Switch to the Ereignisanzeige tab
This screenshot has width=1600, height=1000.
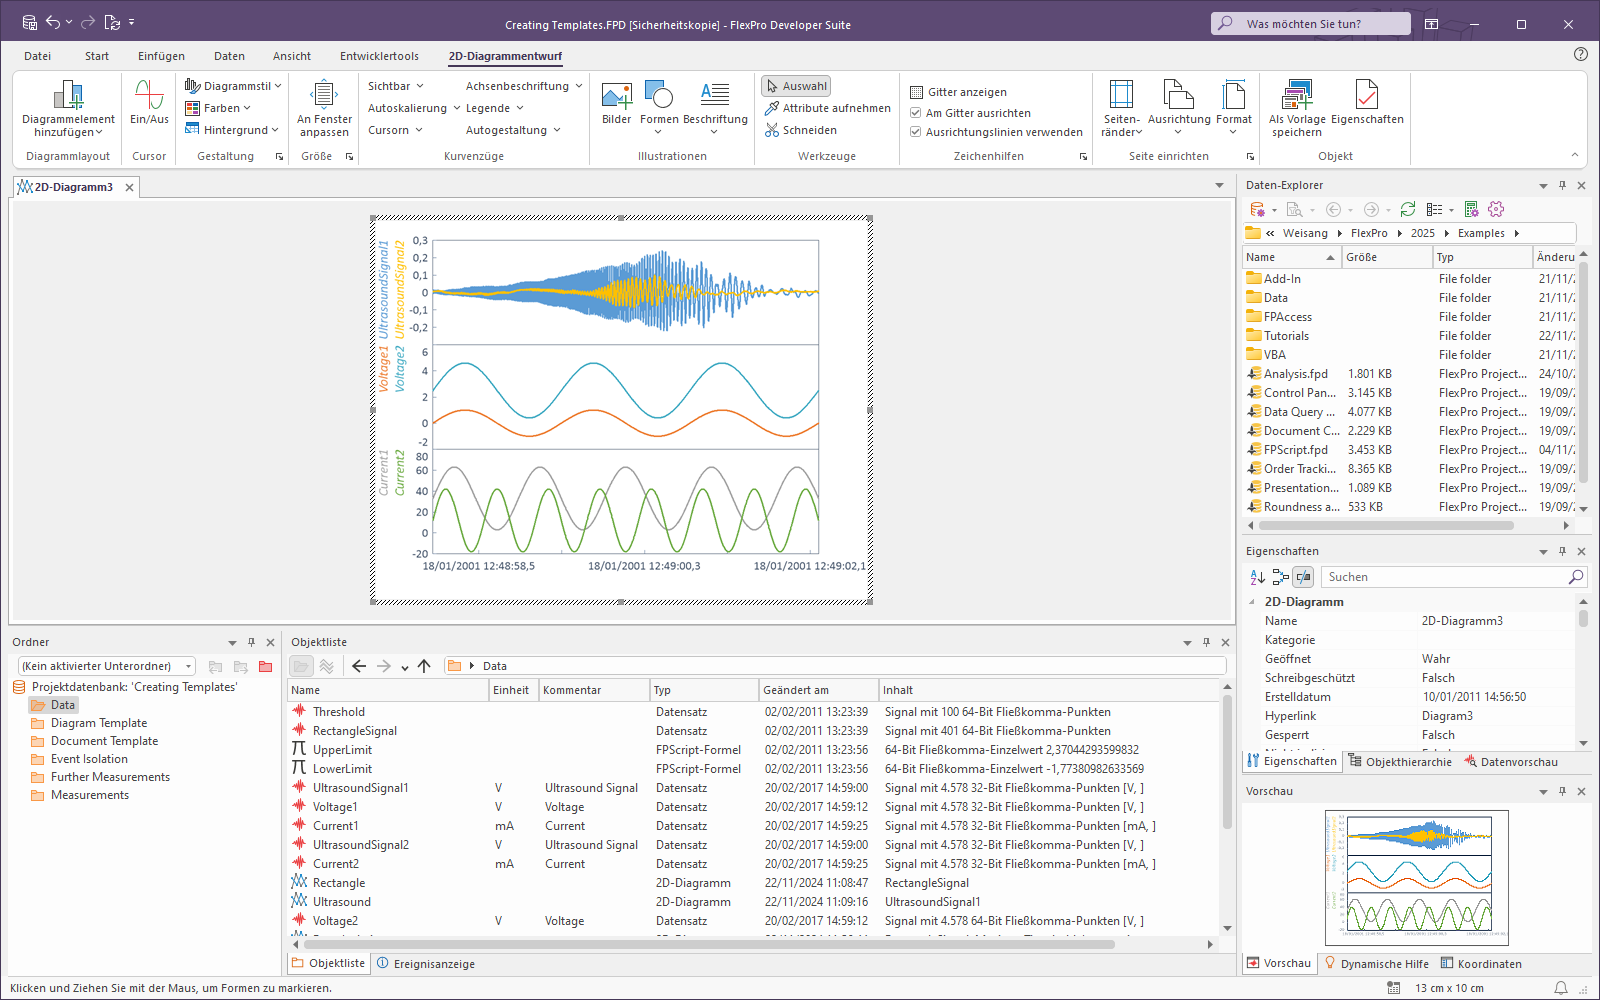[425, 964]
